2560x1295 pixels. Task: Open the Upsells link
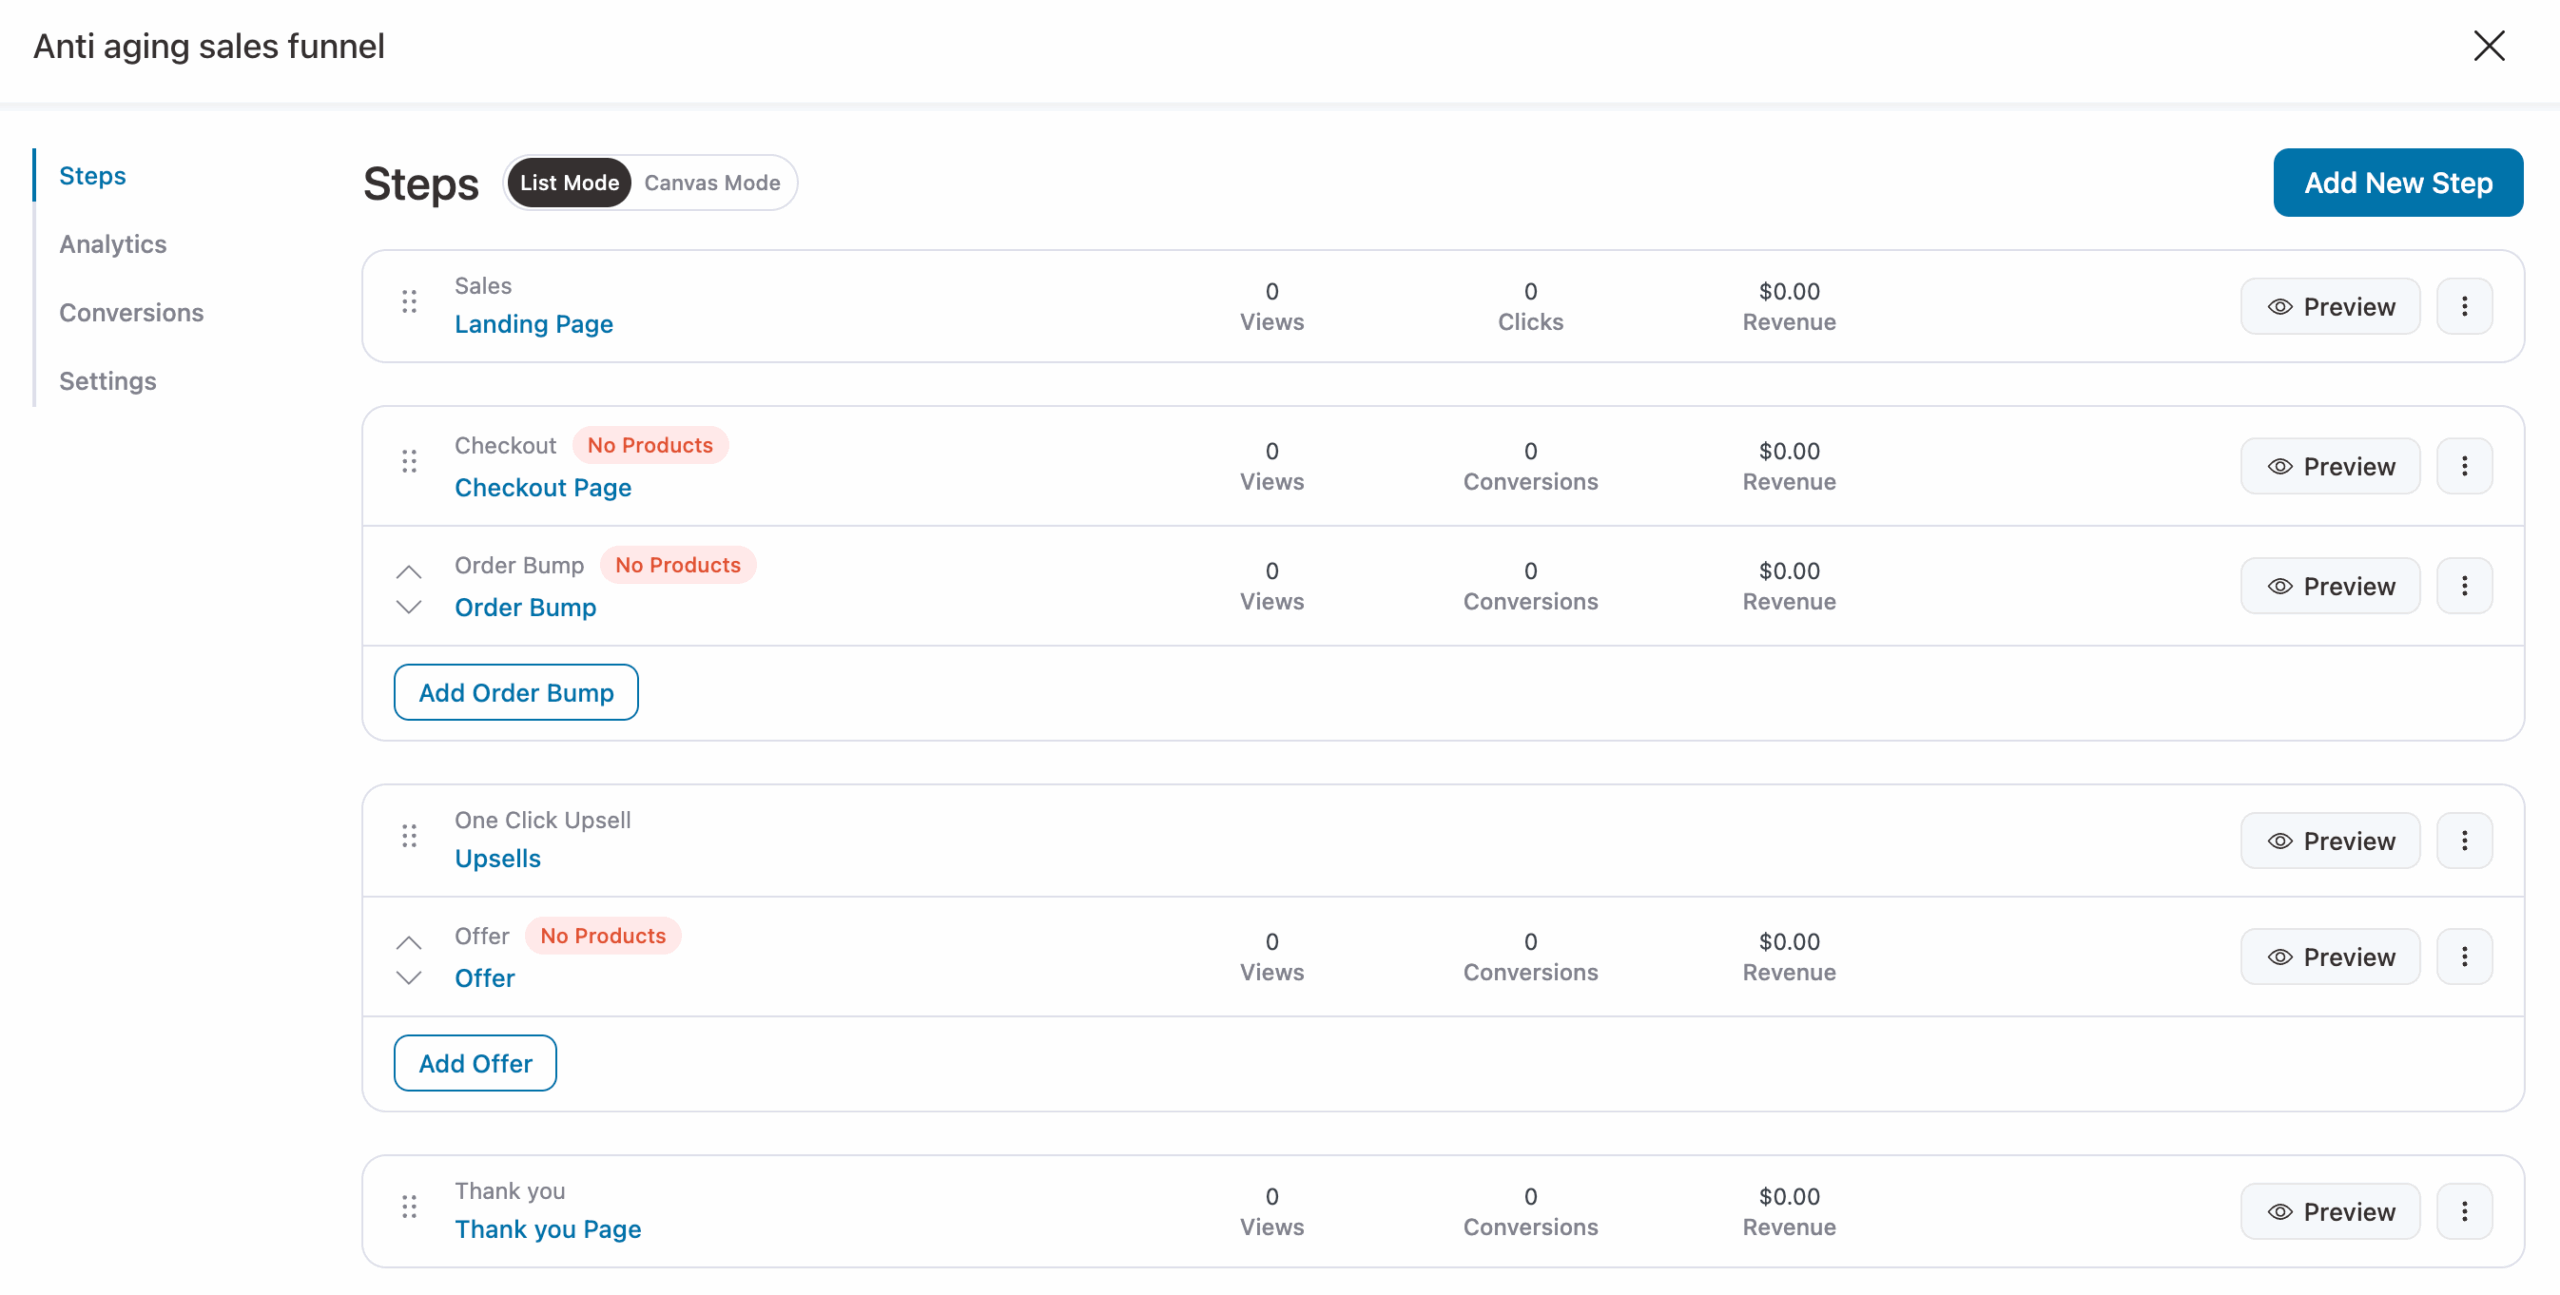point(498,859)
